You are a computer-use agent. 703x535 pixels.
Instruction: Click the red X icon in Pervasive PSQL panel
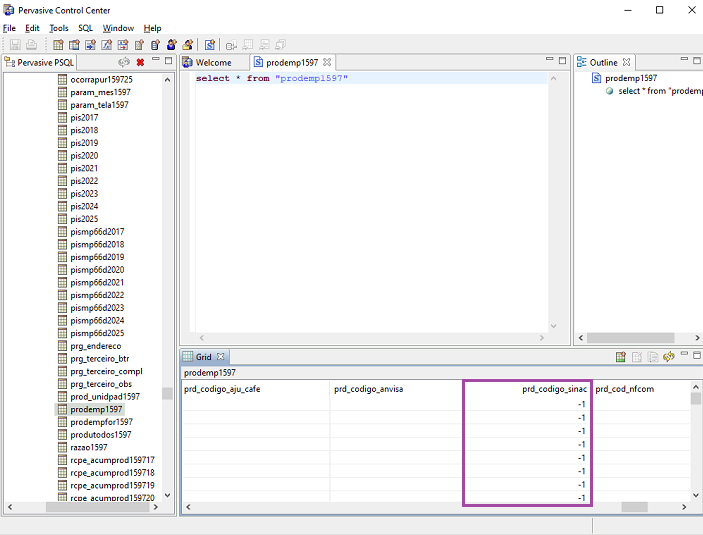pyautogui.click(x=140, y=62)
